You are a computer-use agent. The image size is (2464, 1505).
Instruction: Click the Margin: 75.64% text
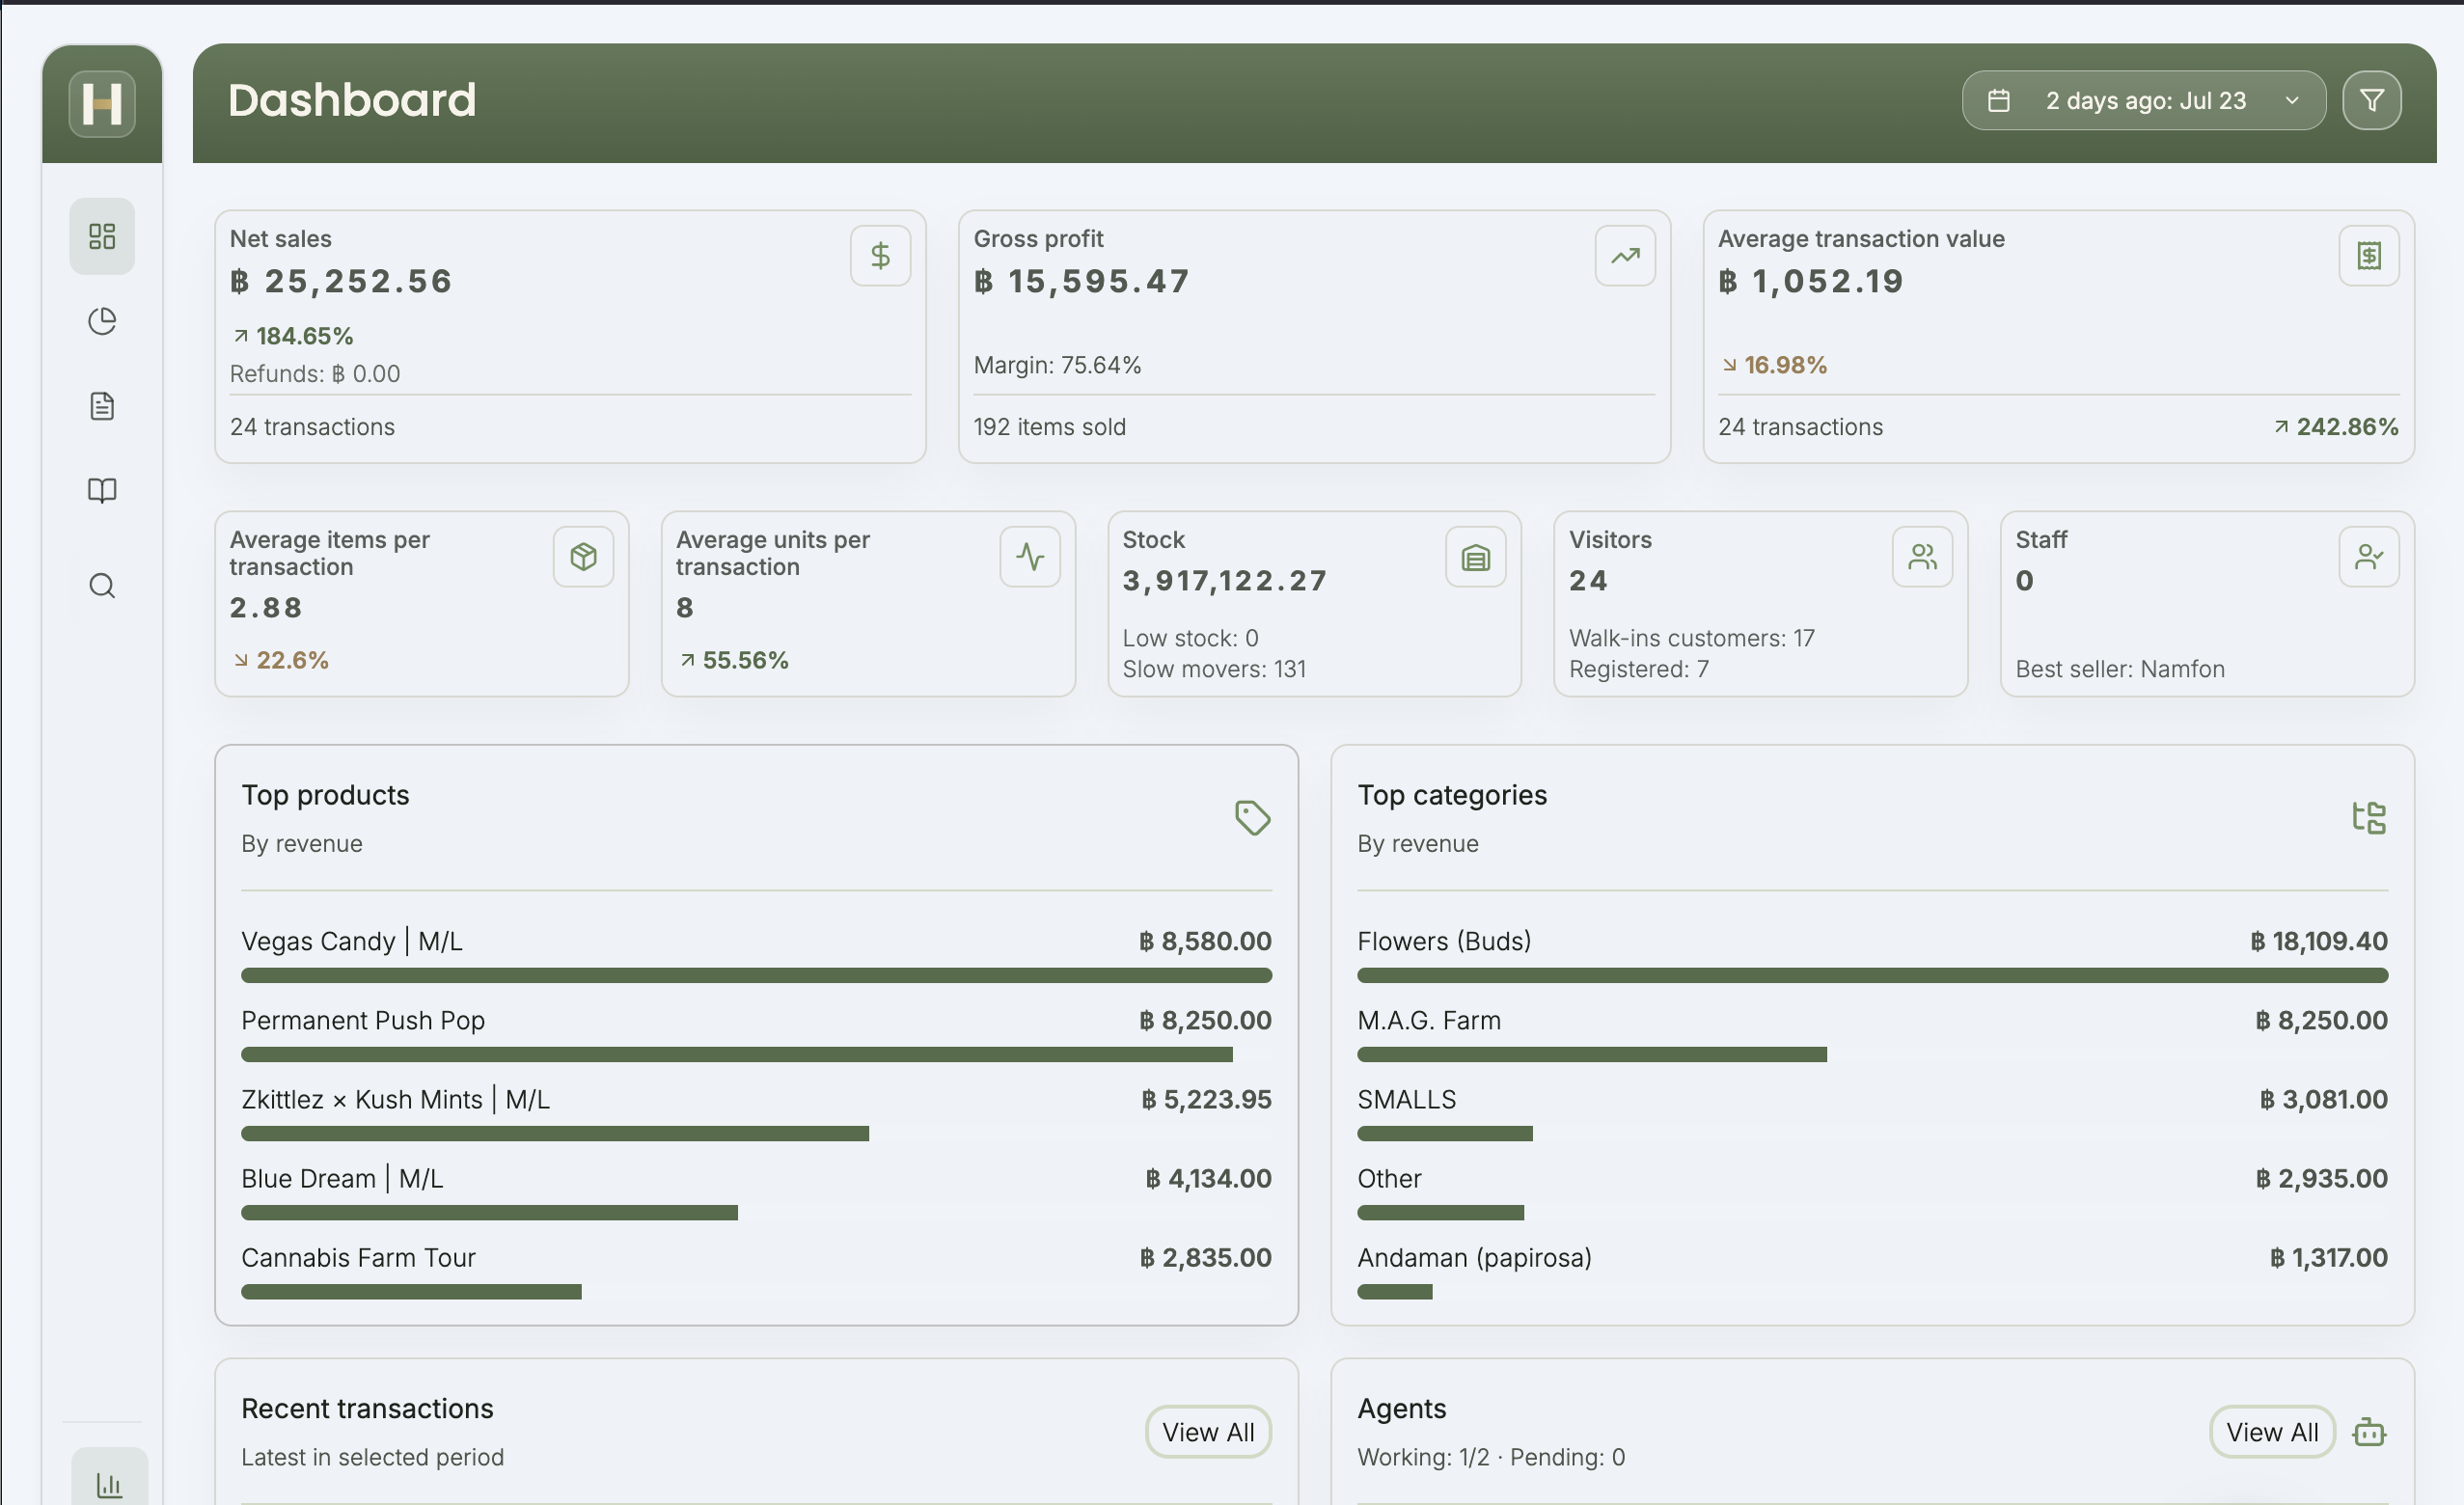[1057, 365]
